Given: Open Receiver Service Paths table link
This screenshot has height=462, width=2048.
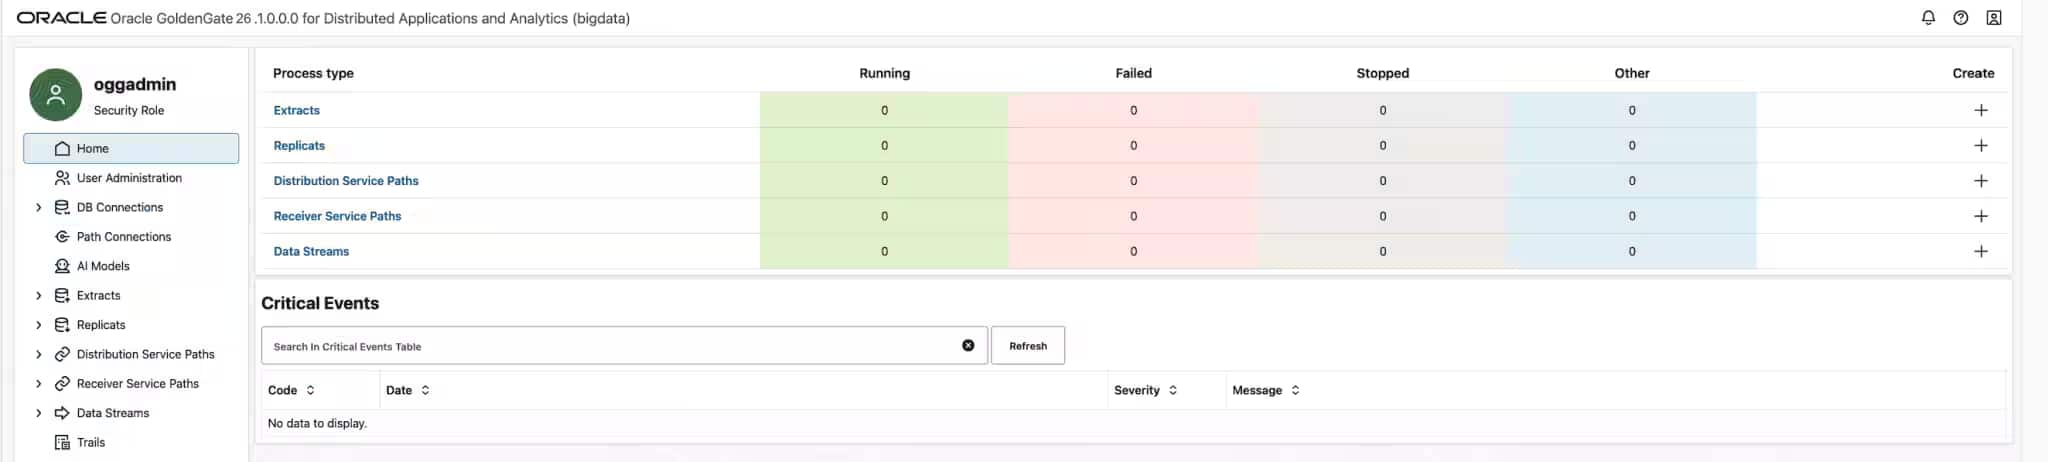Looking at the screenshot, I should 337,216.
